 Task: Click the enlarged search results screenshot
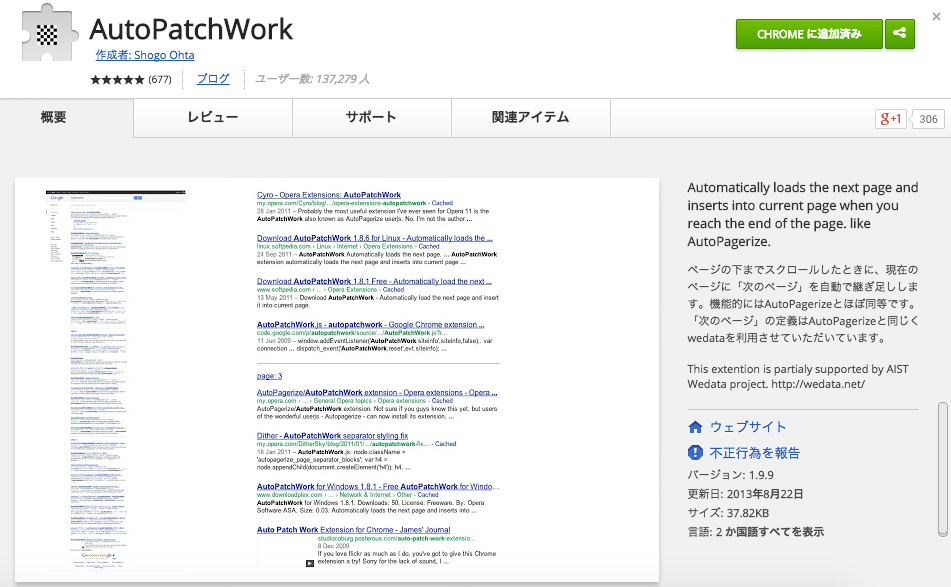point(377,379)
